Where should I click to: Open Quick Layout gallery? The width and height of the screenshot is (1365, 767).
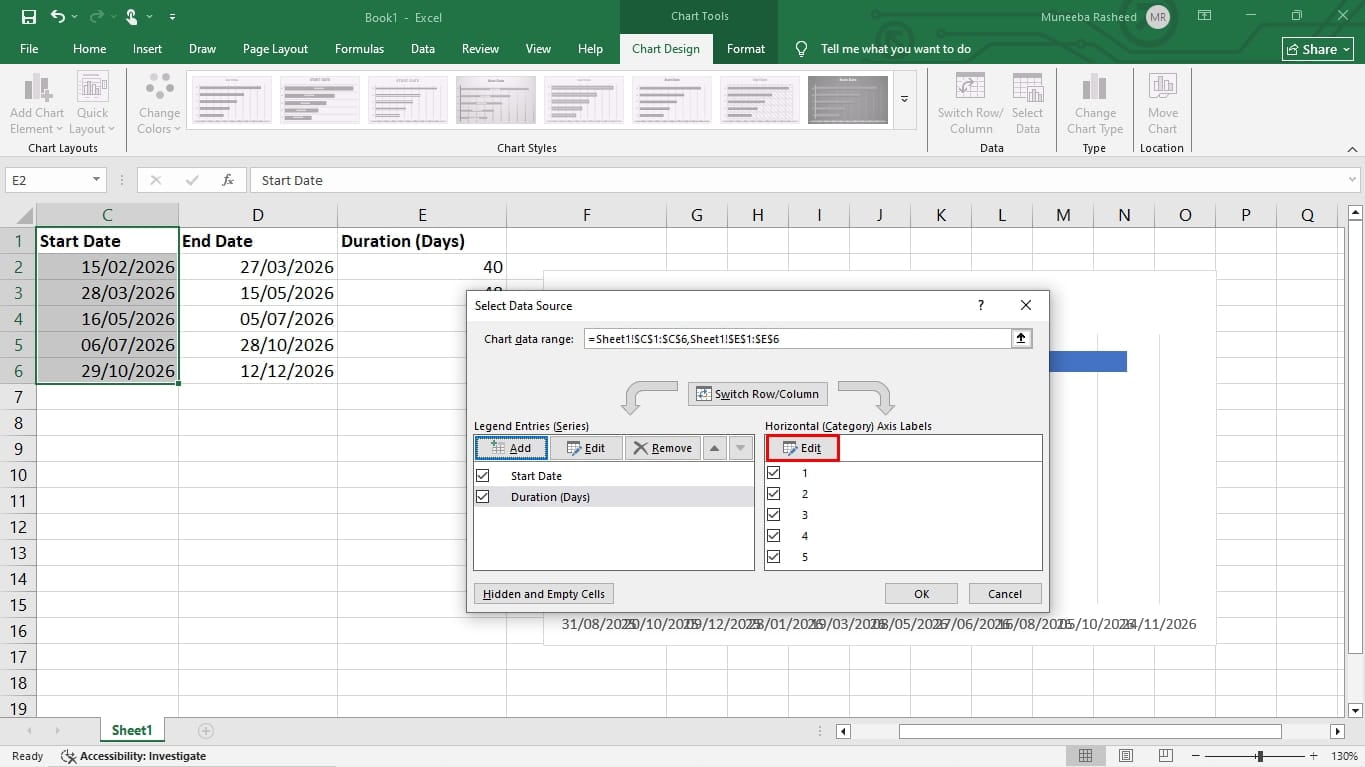click(x=92, y=103)
